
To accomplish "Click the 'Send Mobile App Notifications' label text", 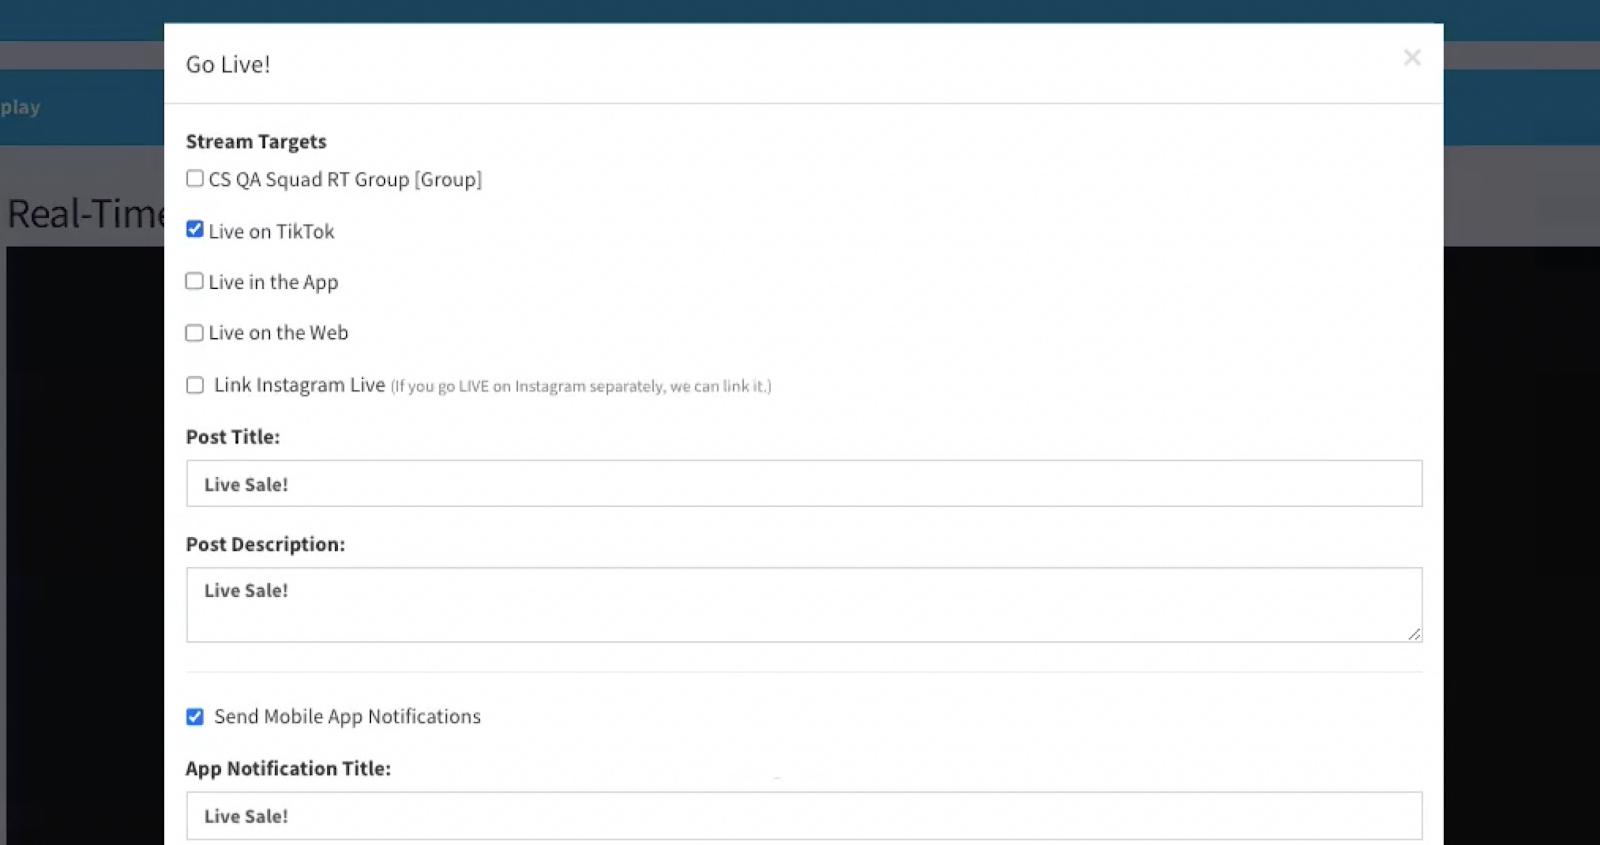I will pos(347,717).
